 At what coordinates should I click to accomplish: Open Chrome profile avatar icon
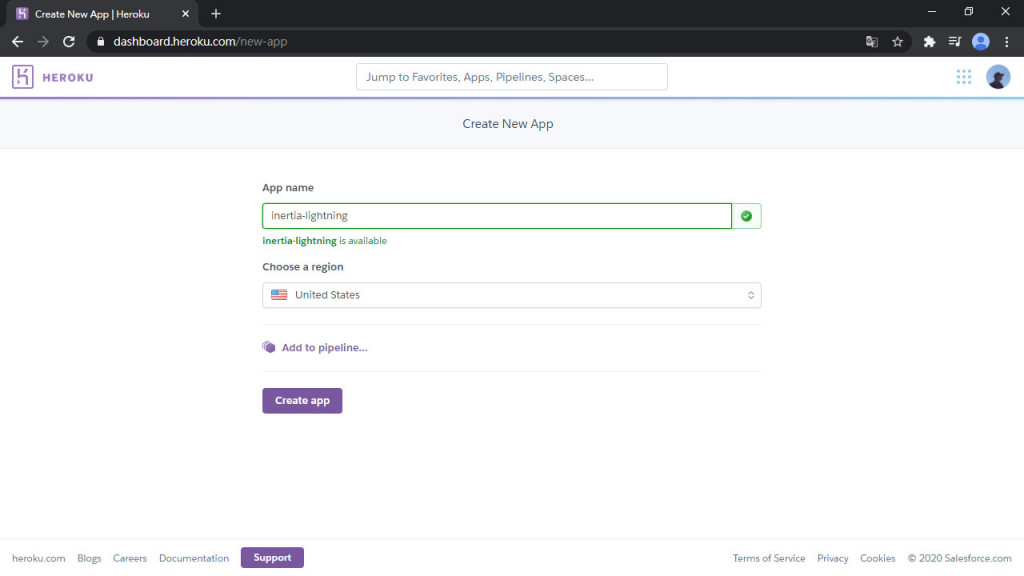click(980, 42)
